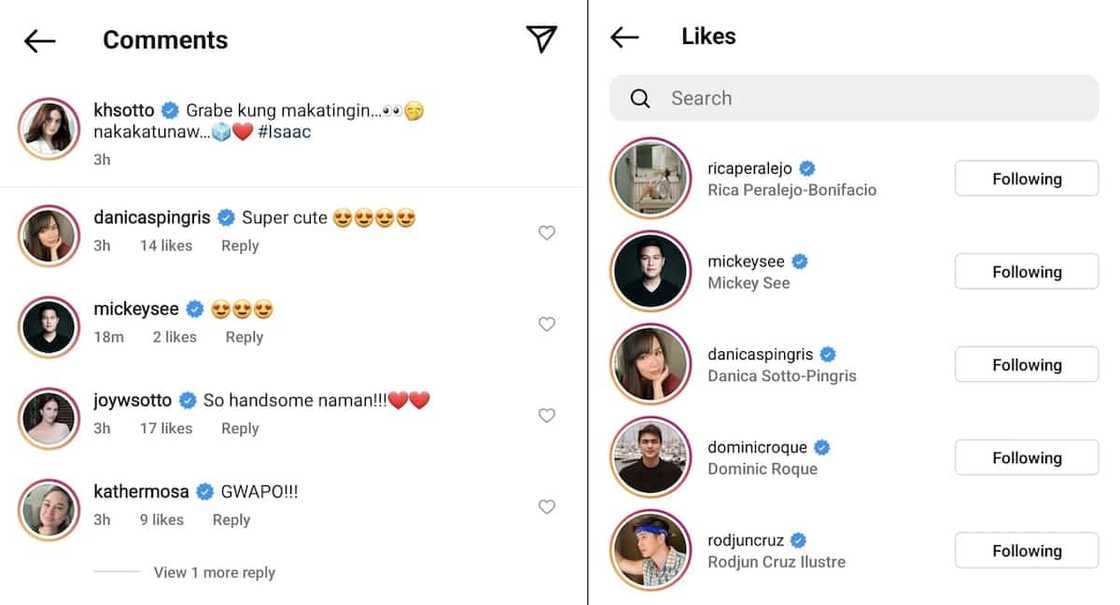Tap the share paper-plane icon

tap(541, 39)
